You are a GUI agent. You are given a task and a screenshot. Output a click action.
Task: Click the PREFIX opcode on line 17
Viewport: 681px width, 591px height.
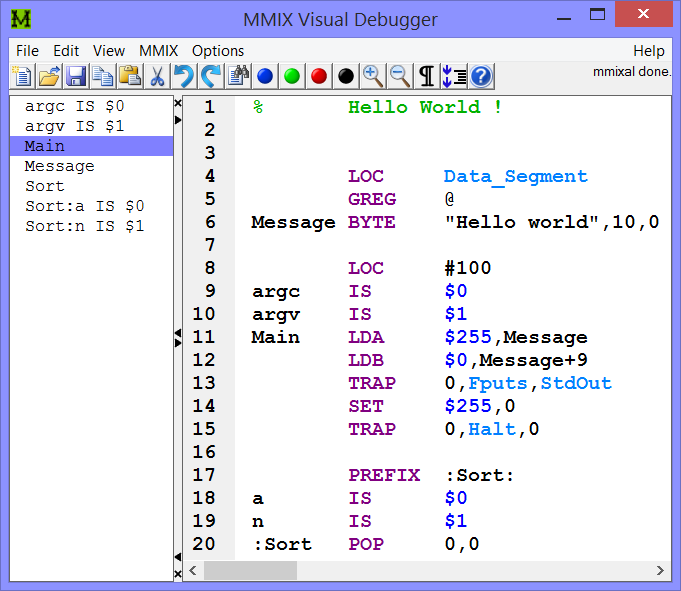coord(384,475)
